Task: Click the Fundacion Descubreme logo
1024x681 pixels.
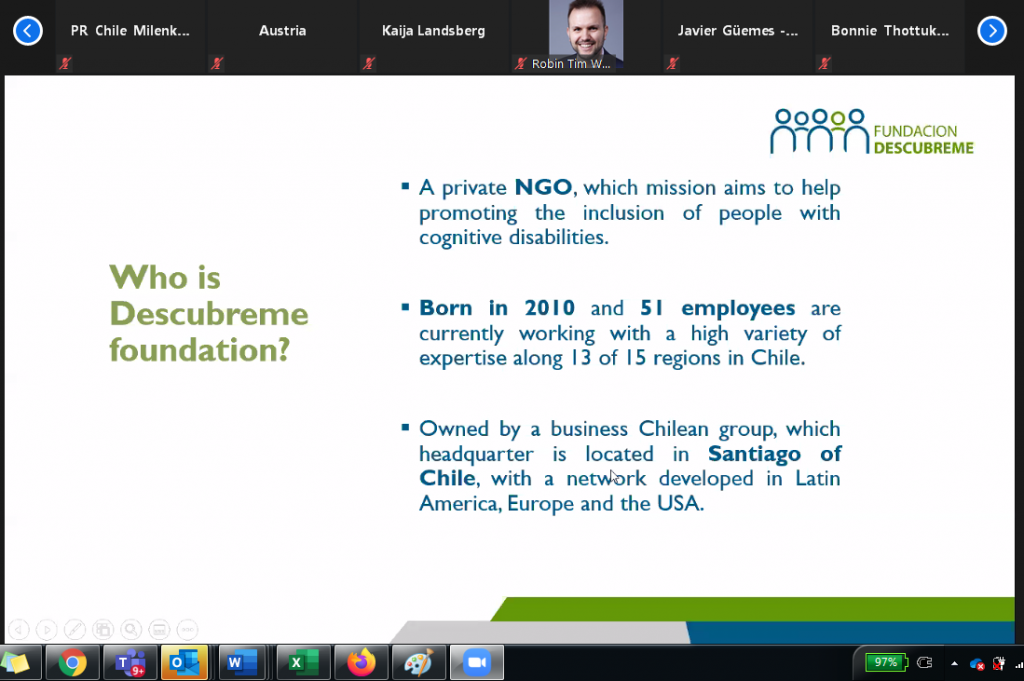Action: click(x=871, y=132)
